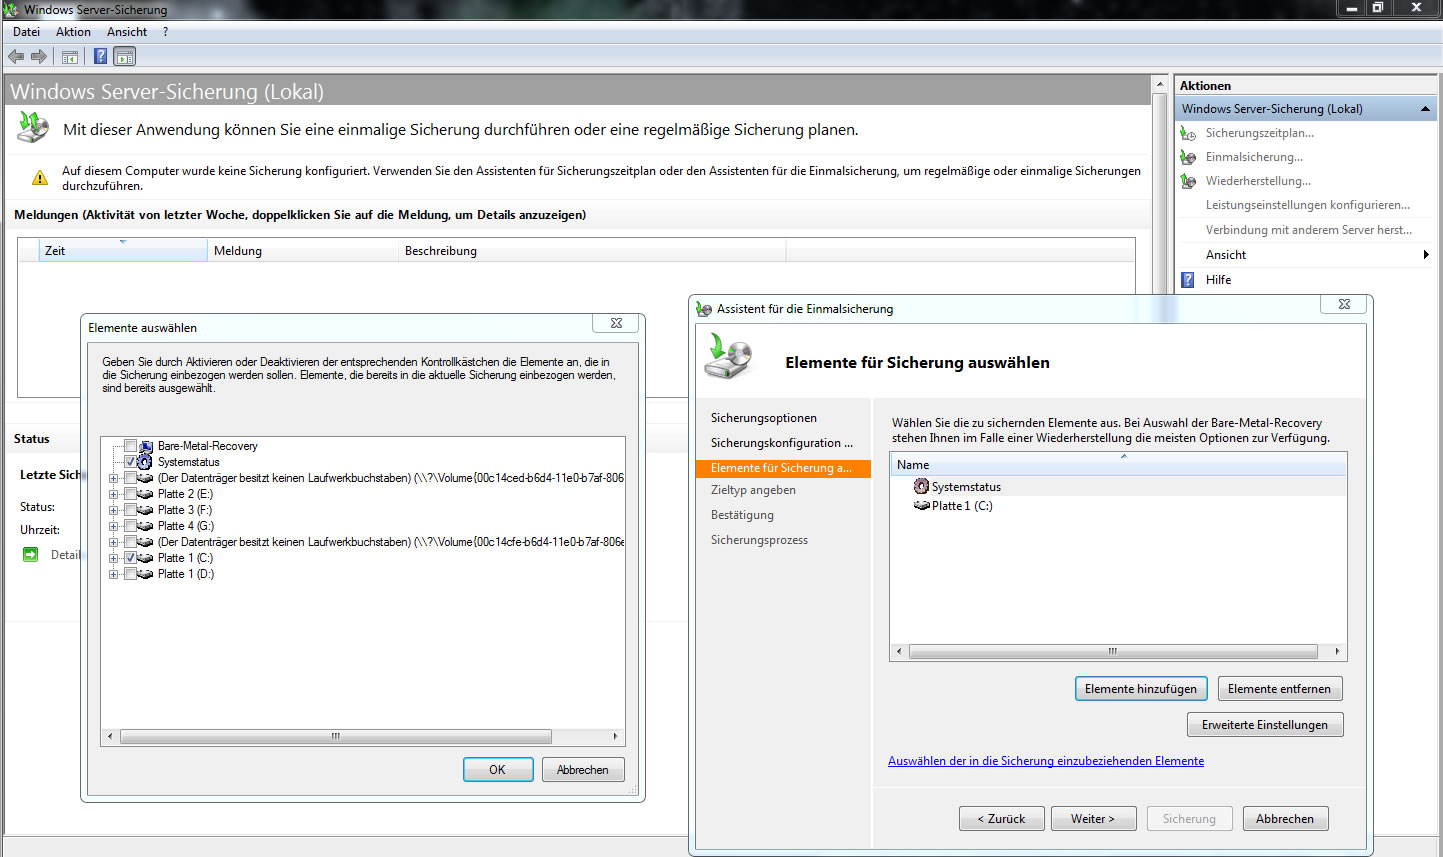Click the forward arrow toolbar icon

coord(39,57)
